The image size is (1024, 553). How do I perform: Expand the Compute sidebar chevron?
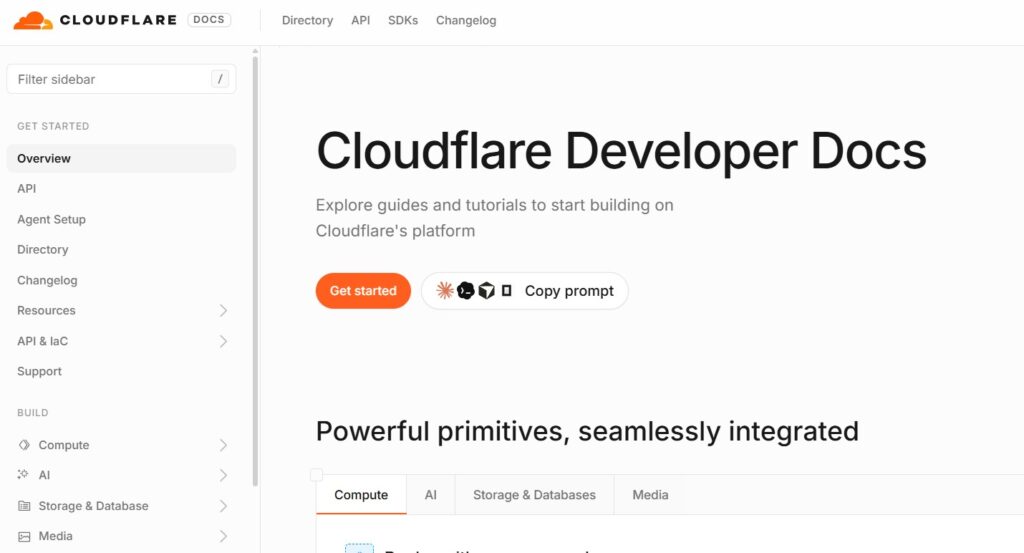(x=223, y=445)
